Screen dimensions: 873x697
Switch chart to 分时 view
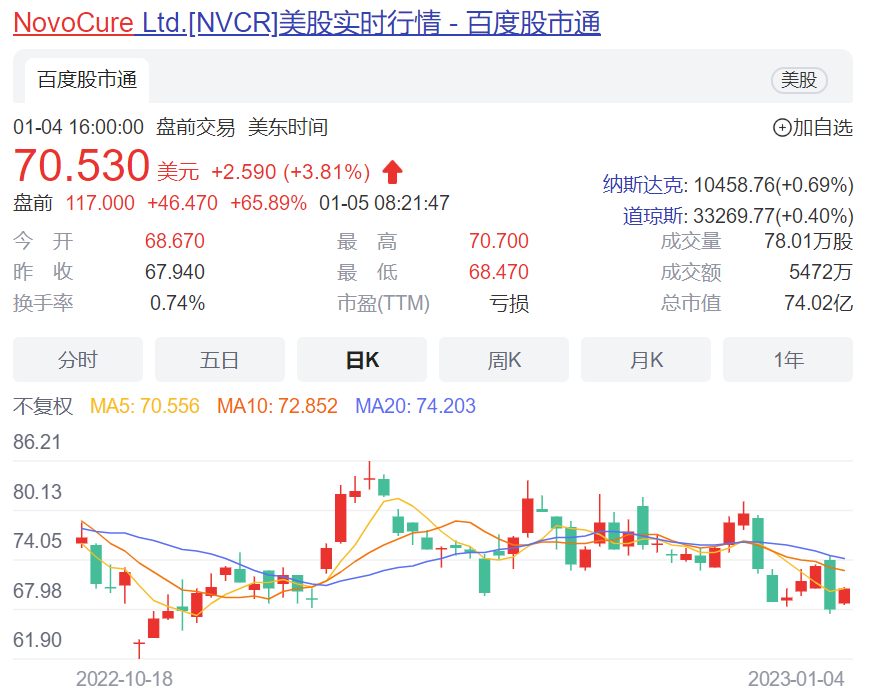(x=78, y=360)
